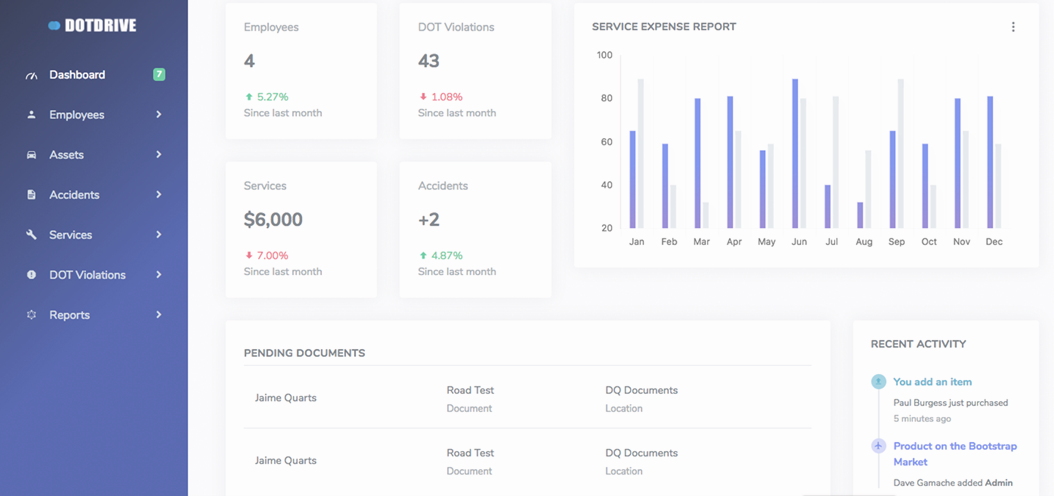Select the first Jaime Quarts pending row name
This screenshot has height=496, width=1054.
pos(286,398)
